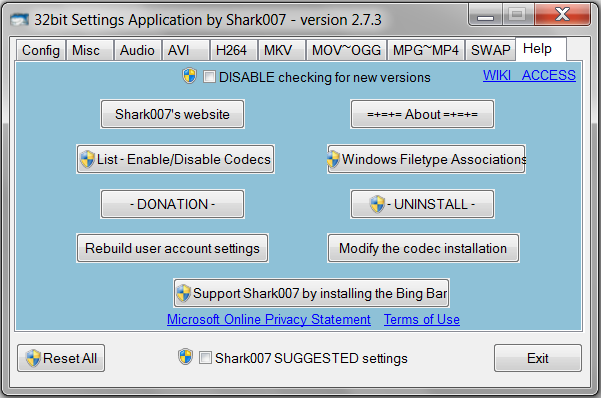Click the About button
This screenshot has height=398, width=601.
pyautogui.click(x=422, y=114)
